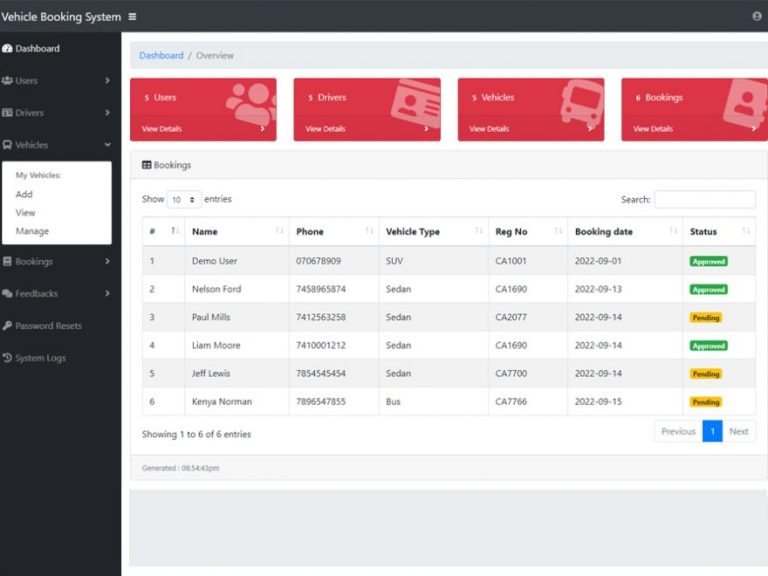This screenshot has width=768, height=576.
Task: Click the Password Resets key icon
Action: [8, 326]
